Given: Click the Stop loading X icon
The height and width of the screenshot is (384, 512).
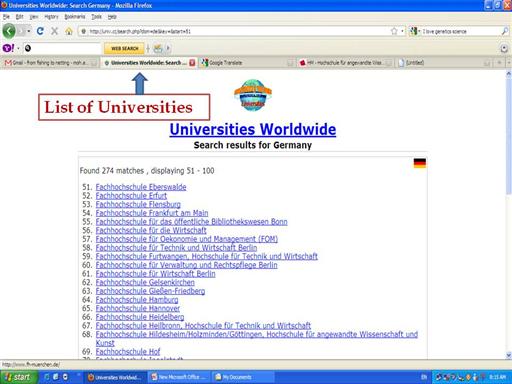Looking at the screenshot, I should tap(54, 31).
